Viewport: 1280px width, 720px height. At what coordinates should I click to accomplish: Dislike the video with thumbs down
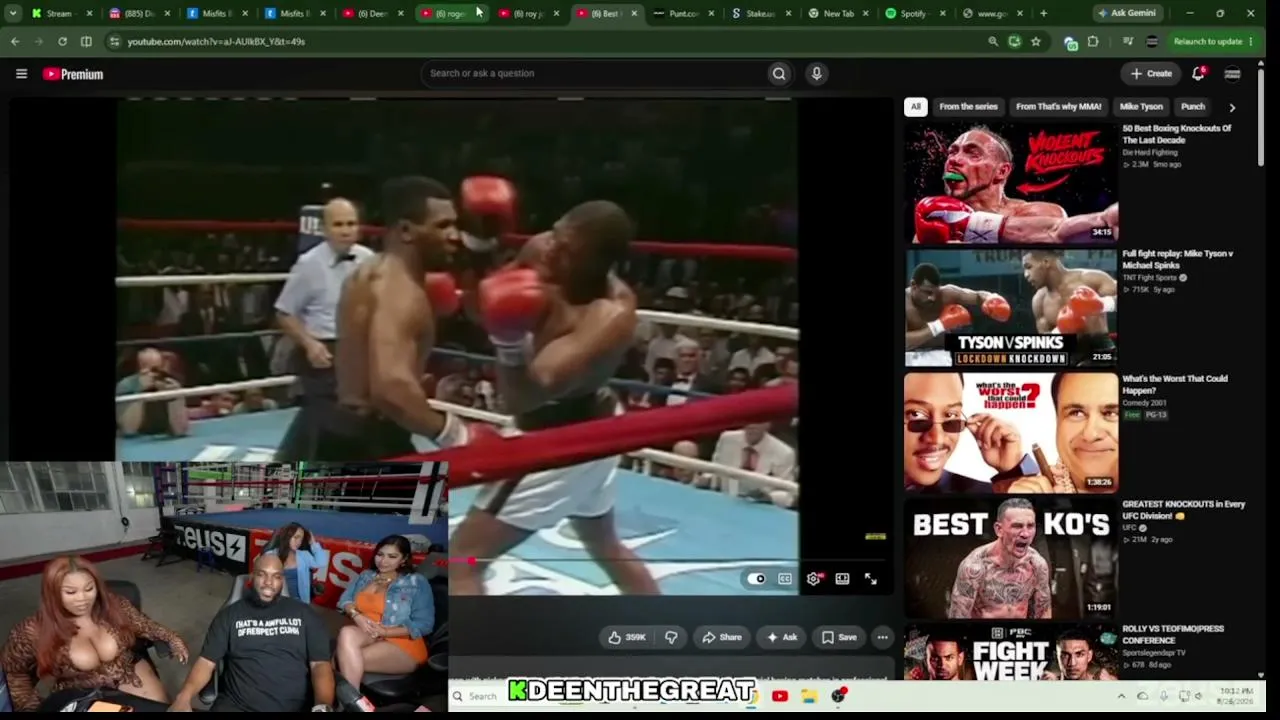pos(671,637)
